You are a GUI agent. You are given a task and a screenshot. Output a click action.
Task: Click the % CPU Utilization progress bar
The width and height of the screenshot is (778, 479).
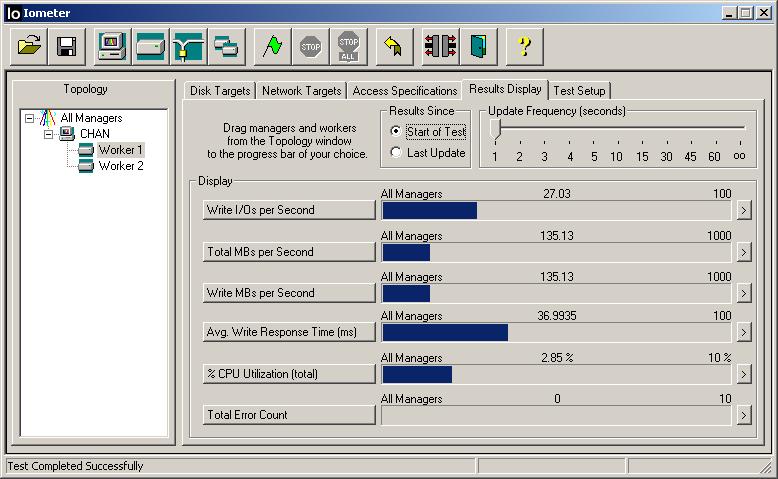(556, 374)
